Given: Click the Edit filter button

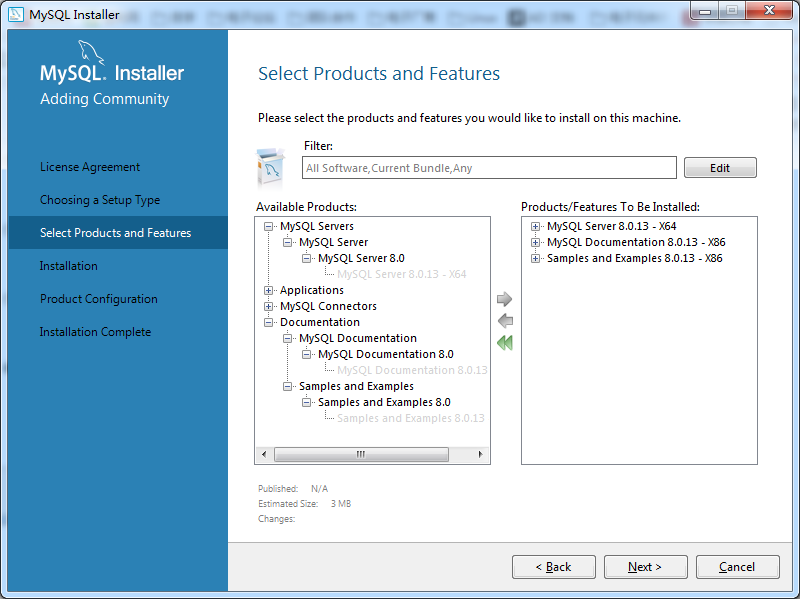Looking at the screenshot, I should click(x=720, y=168).
